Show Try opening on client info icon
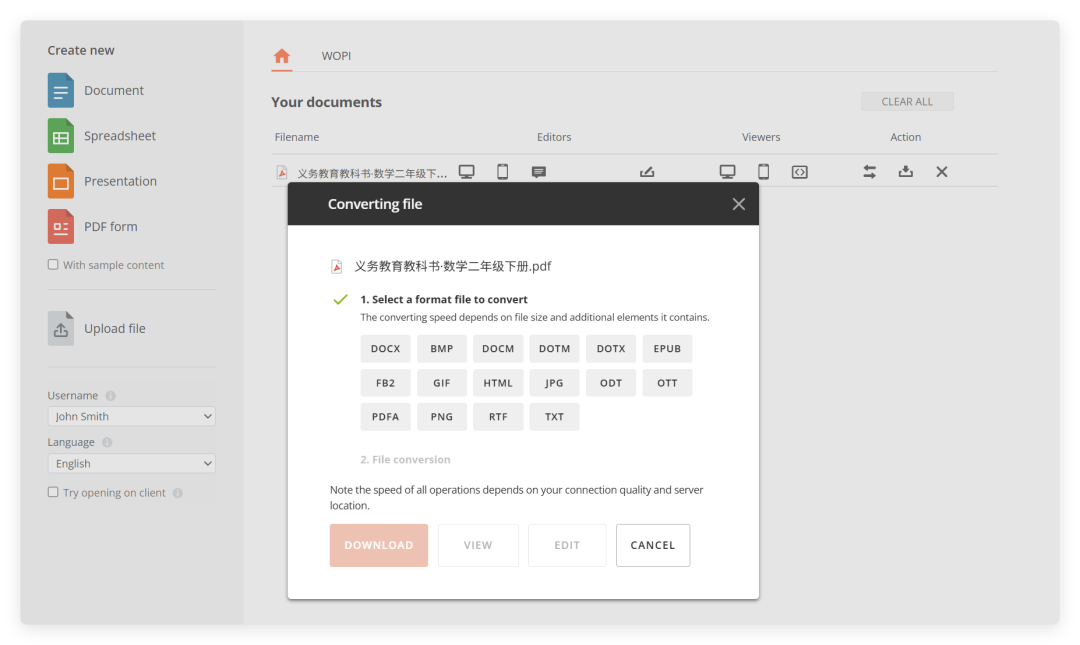This screenshot has width=1080, height=645. click(178, 493)
